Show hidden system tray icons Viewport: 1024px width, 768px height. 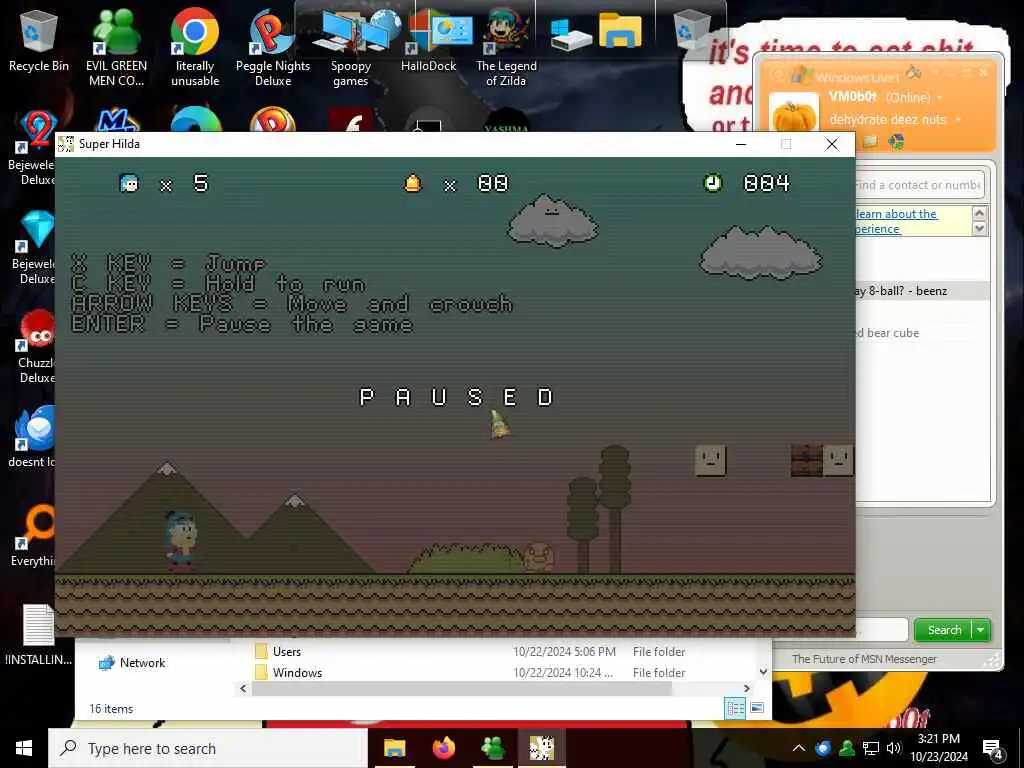tap(799, 748)
